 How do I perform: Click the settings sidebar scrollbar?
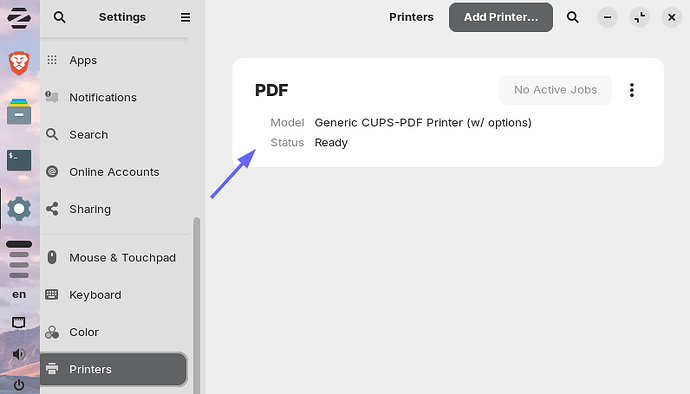(196, 305)
